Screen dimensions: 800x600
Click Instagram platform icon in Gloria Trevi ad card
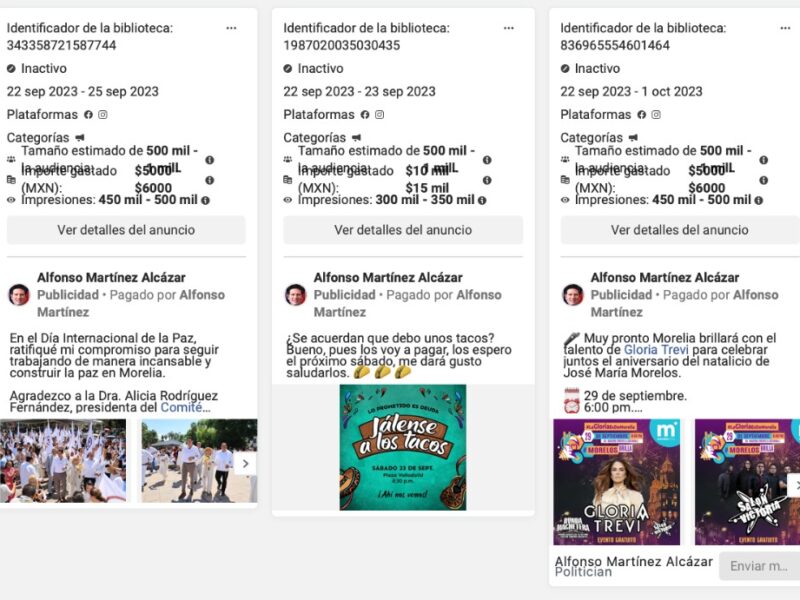tap(656, 115)
